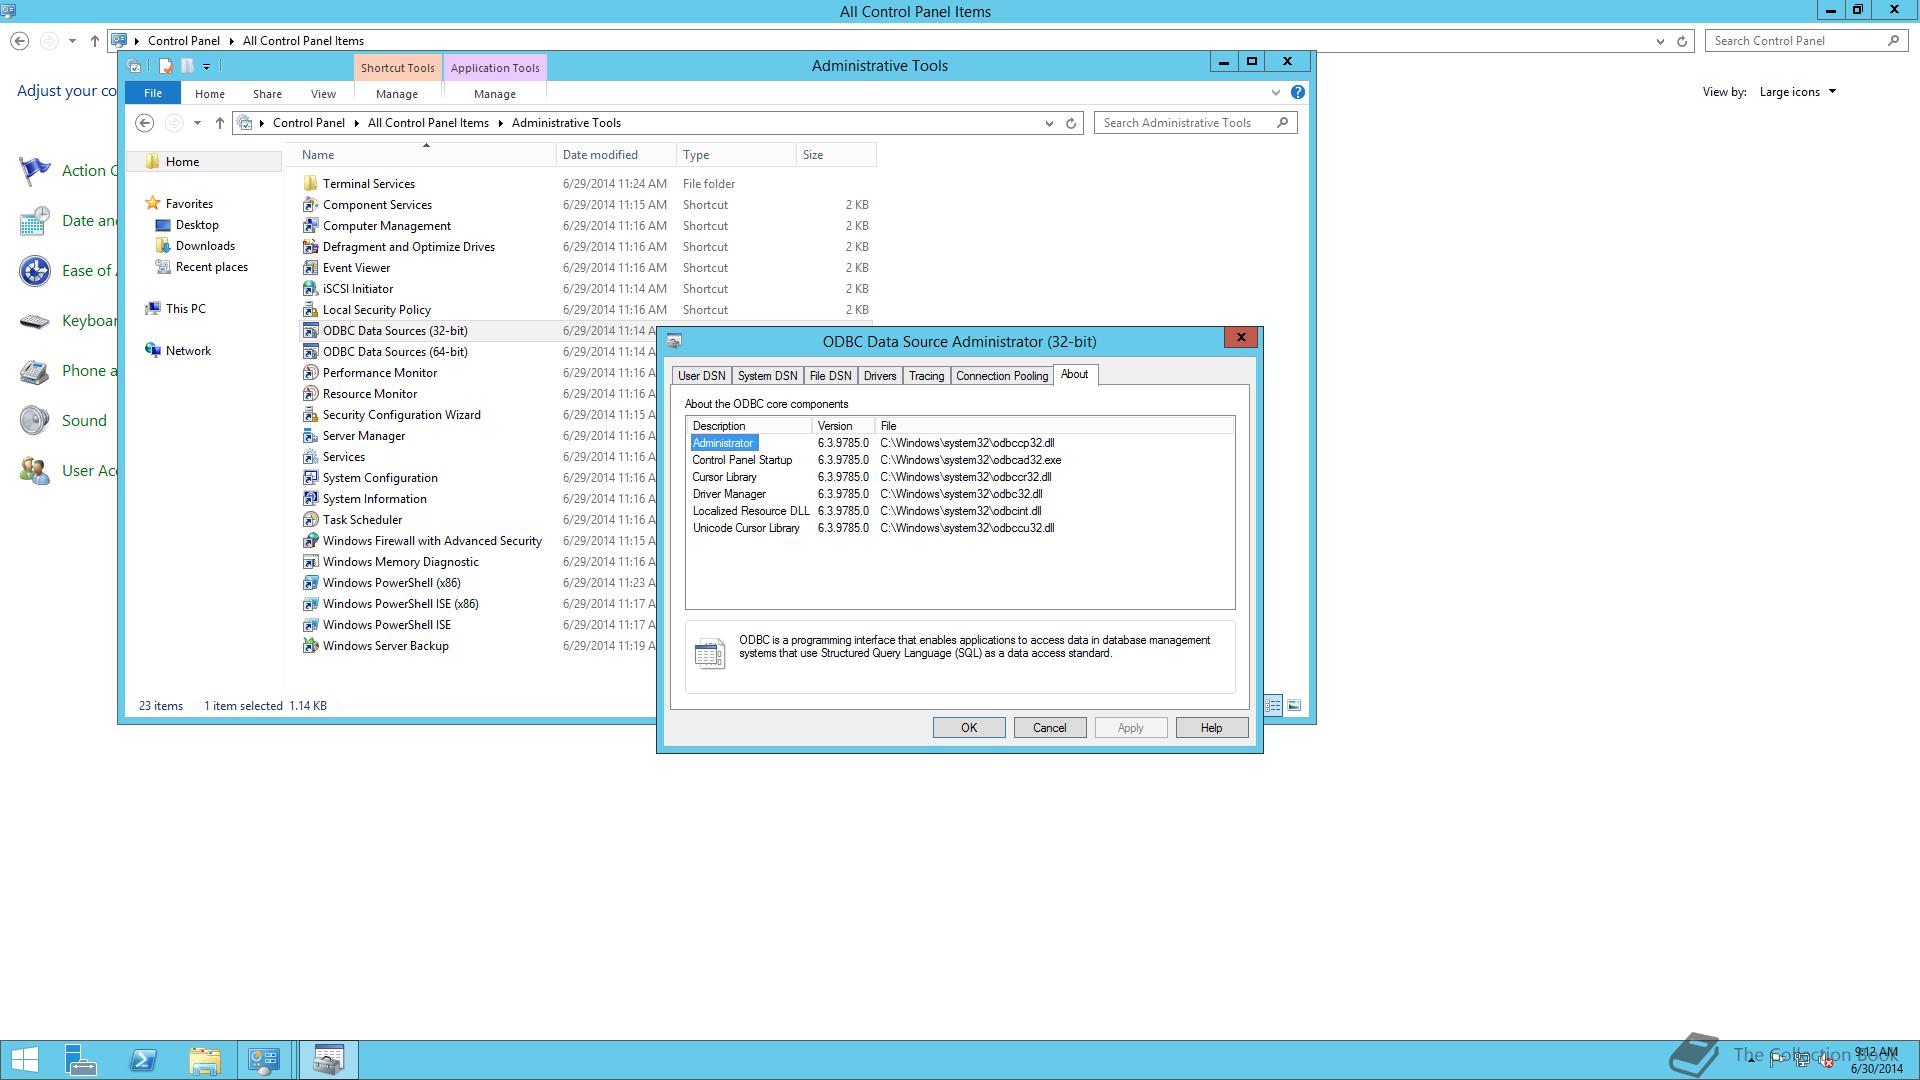Switch to File DSN tab
The width and height of the screenshot is (1920, 1080).
tap(830, 375)
